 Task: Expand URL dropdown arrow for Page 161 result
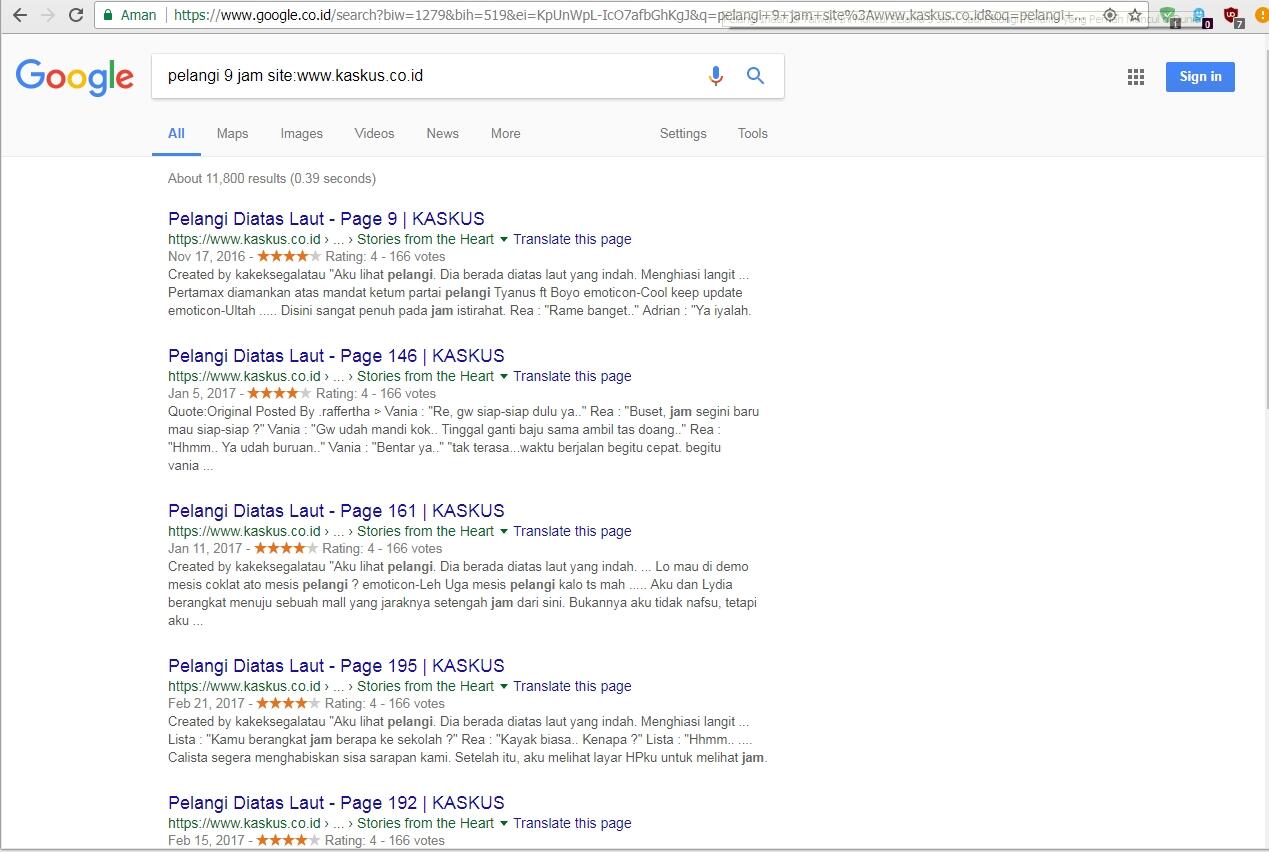click(x=504, y=531)
